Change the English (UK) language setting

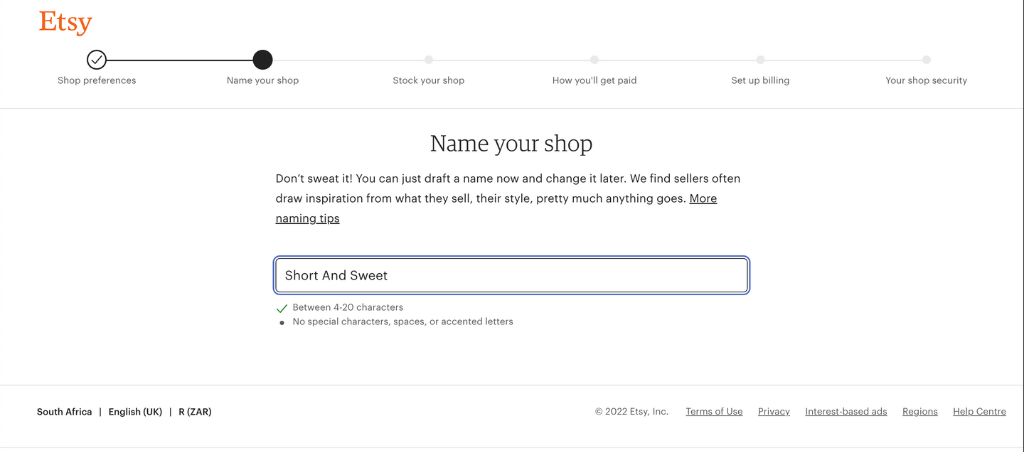coord(135,412)
